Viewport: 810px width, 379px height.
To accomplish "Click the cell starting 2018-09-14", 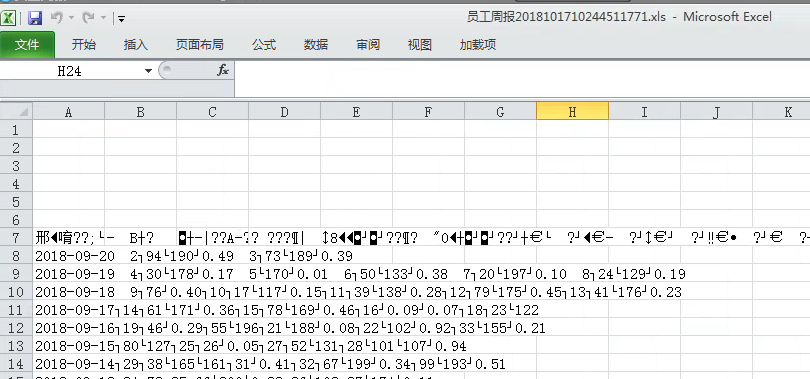I will click(69, 364).
